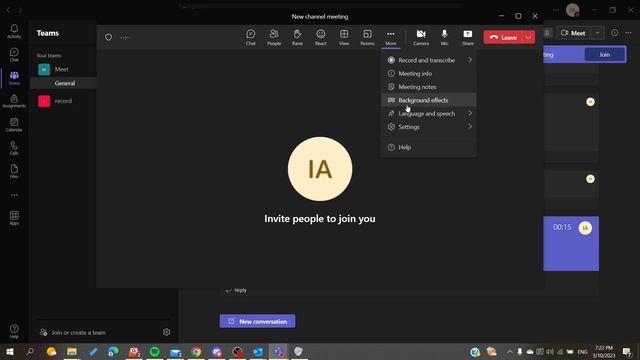This screenshot has height=360, width=640.
Task: Open Chat in Teams sidebar
Action: [x=14, y=54]
